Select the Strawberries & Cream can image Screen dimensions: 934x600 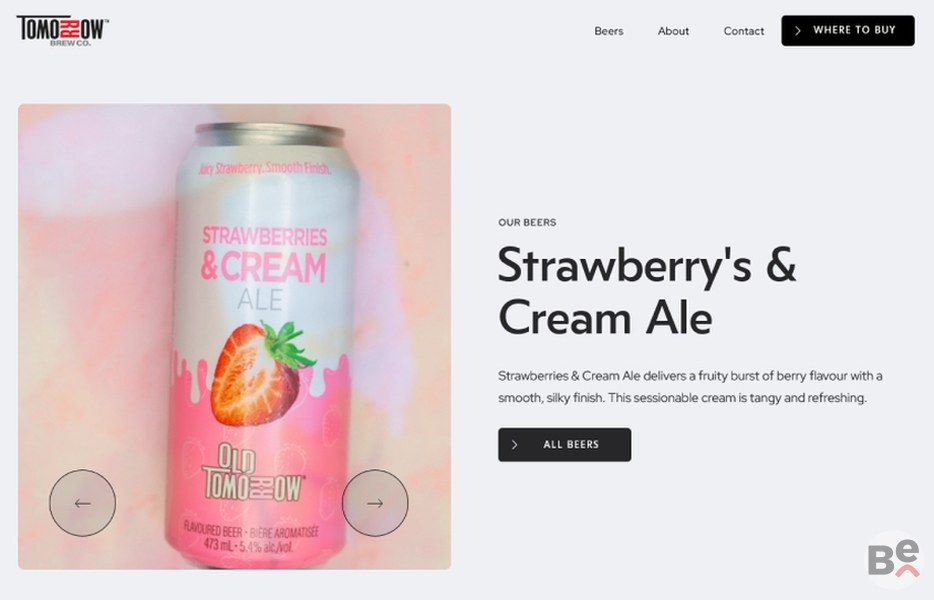pyautogui.click(x=262, y=346)
